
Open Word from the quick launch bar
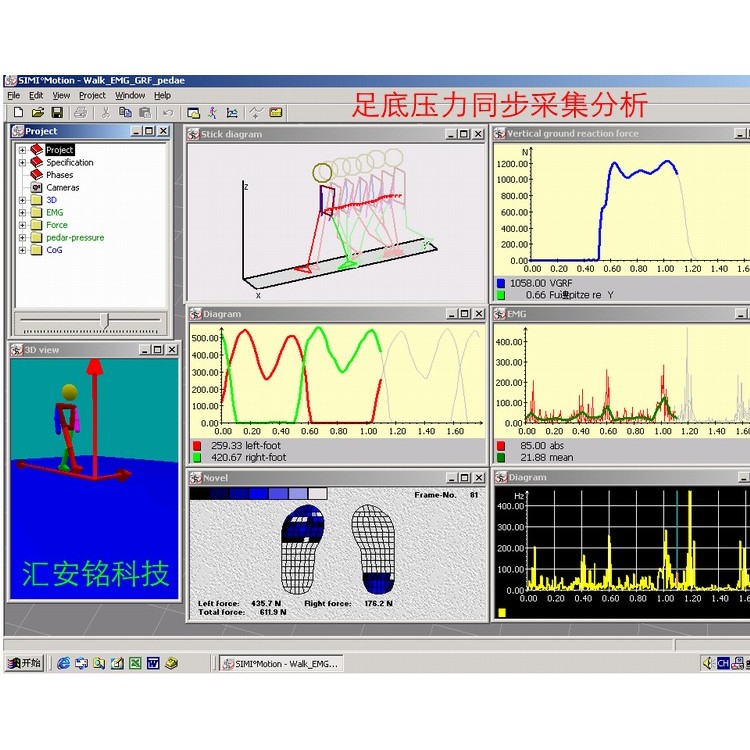[153, 663]
